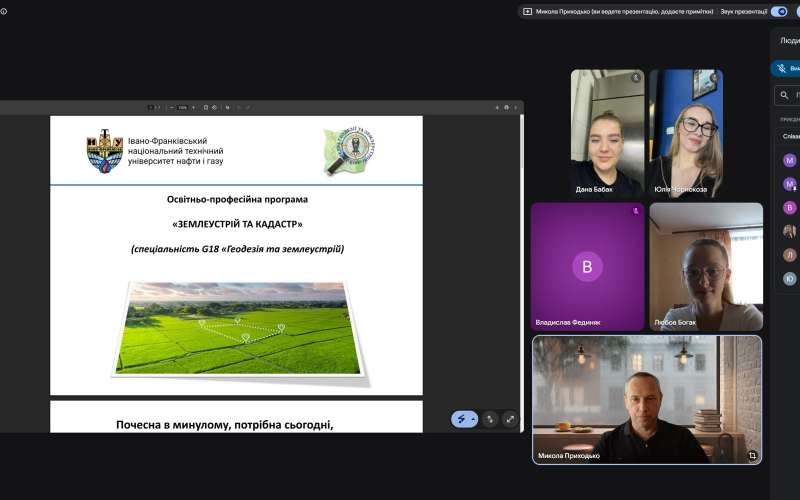Click the presentation screen icon beside Микола Приходько
This screenshot has height=500, width=800.
point(528,11)
